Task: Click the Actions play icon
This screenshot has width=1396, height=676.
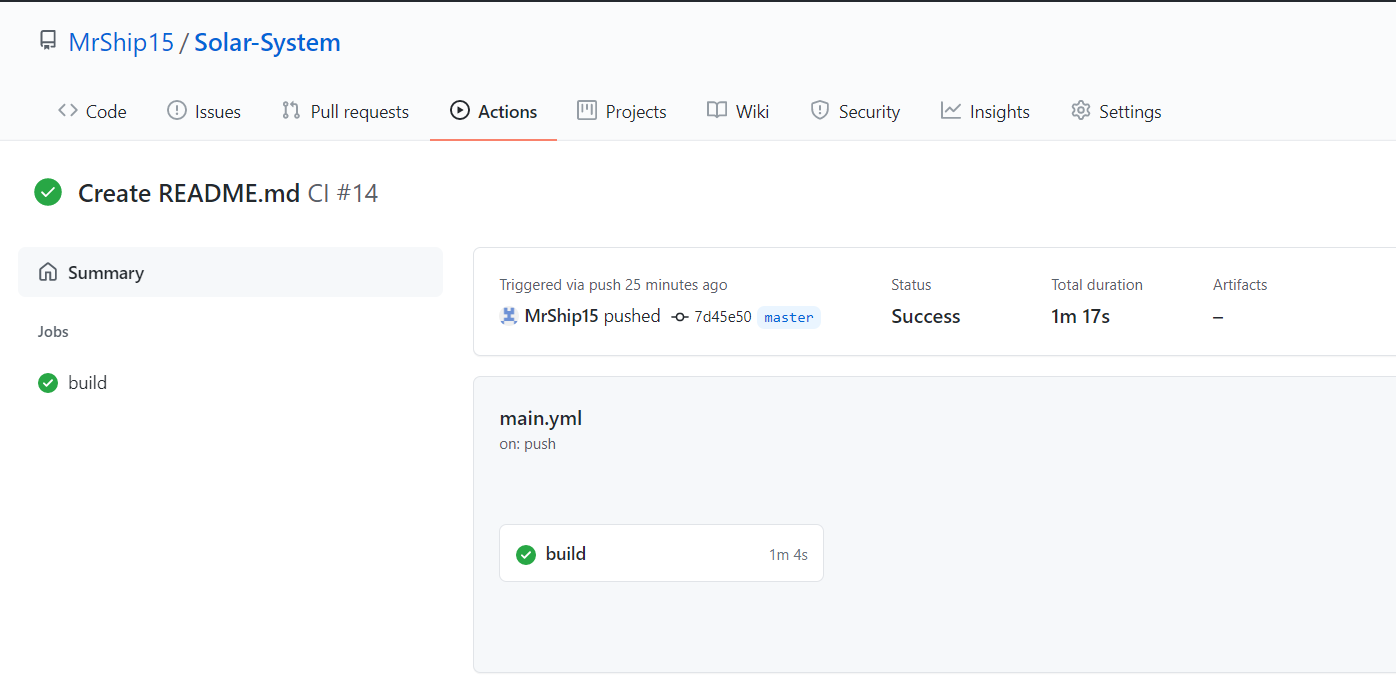Action: (460, 110)
